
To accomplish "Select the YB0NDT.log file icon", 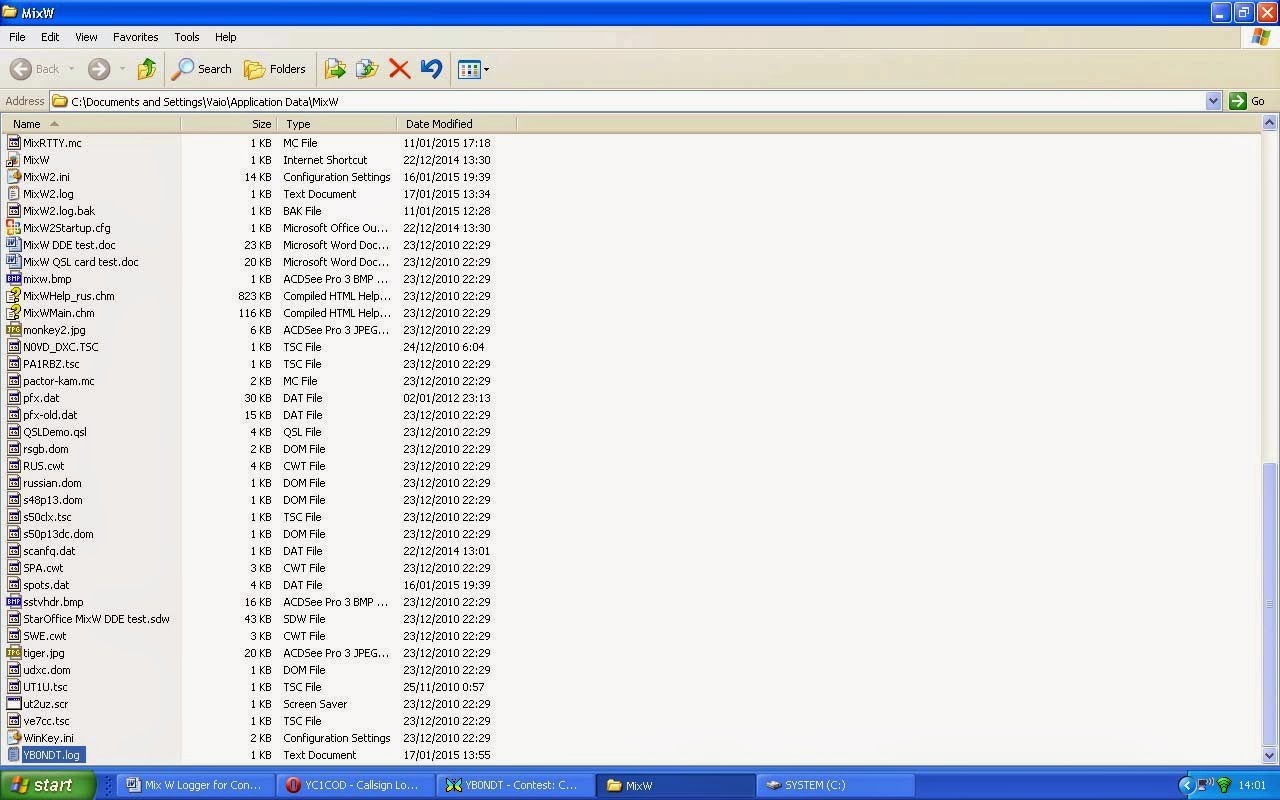I will coord(14,755).
